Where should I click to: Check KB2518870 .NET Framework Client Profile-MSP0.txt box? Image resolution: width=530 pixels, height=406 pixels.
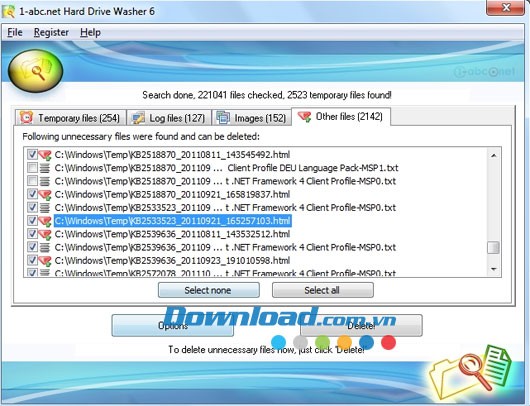coord(32,181)
